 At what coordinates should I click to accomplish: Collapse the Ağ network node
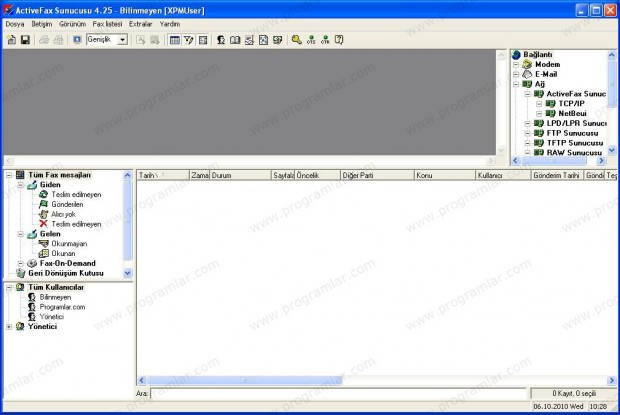(516, 84)
